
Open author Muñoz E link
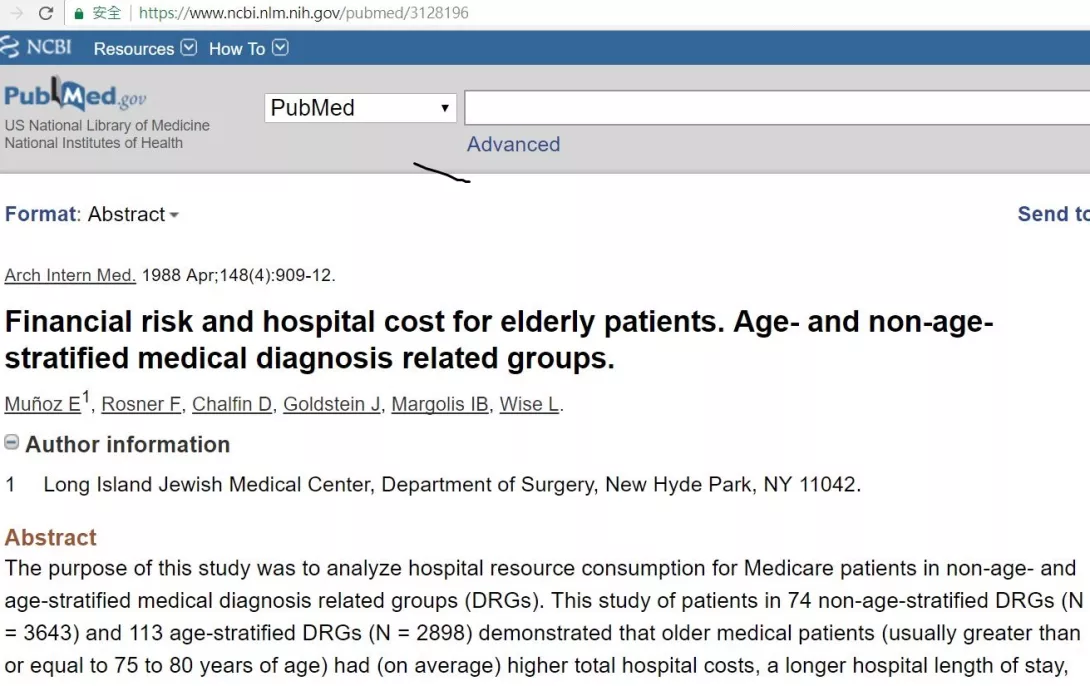[42, 404]
